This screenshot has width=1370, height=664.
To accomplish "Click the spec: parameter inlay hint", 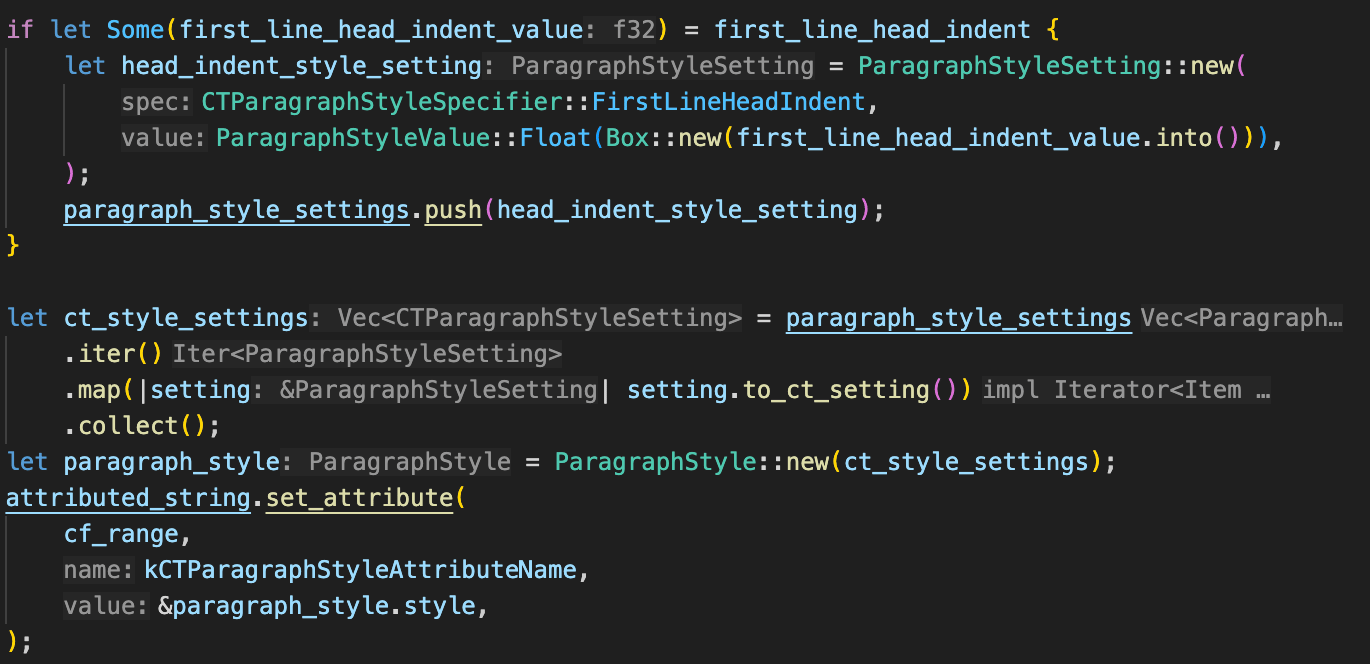I will [x=157, y=102].
